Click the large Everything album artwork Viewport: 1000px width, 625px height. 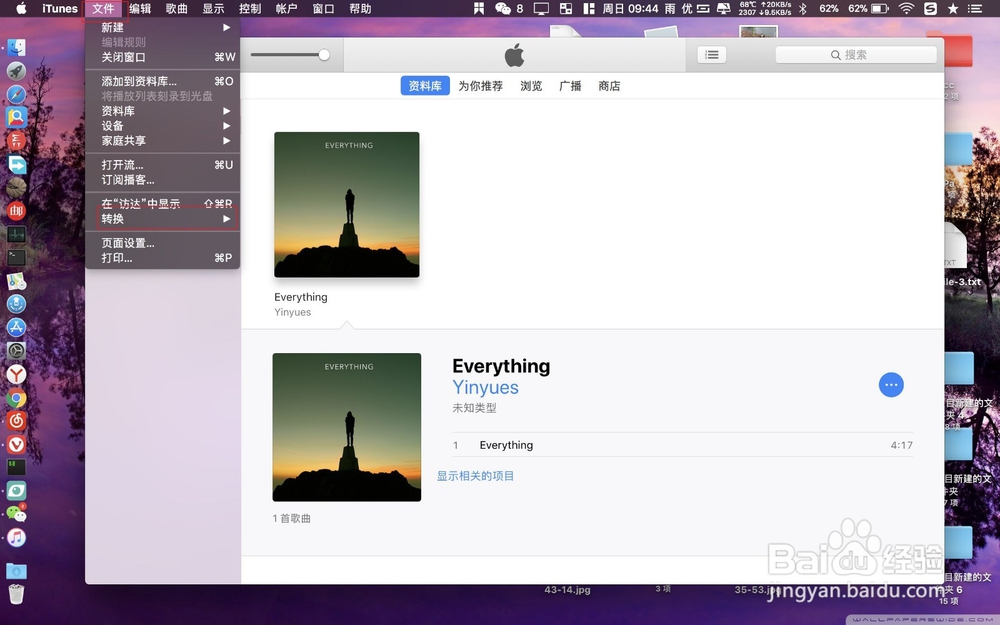click(346, 427)
